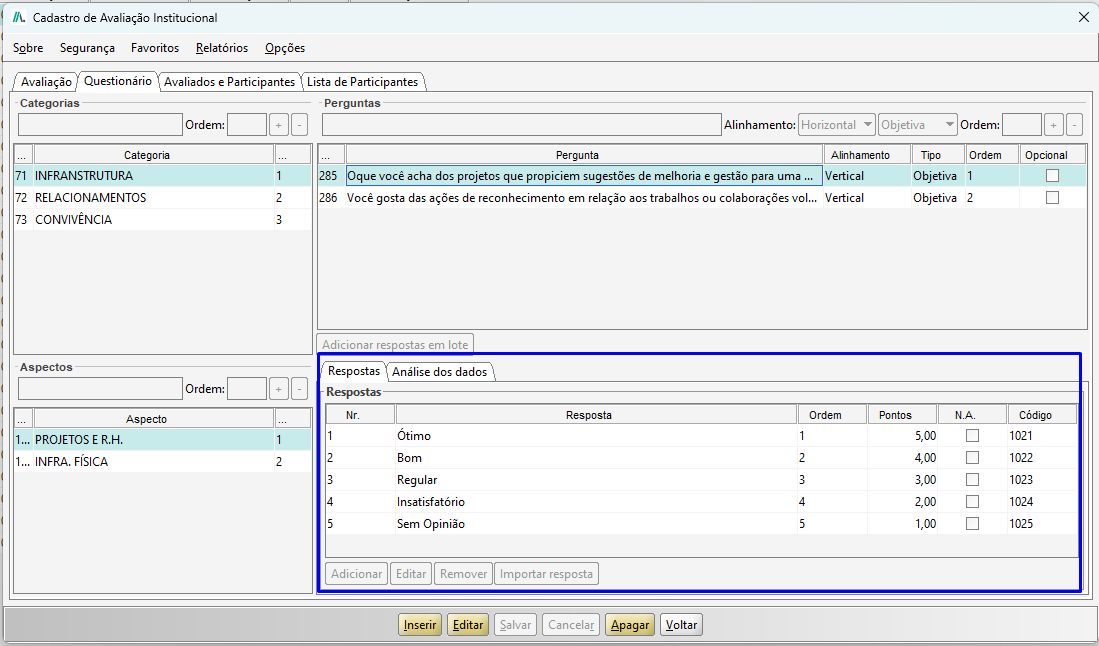Image resolution: width=1099 pixels, height=646 pixels.
Task: Click Adicionar button under Respostas
Action: [356, 574]
